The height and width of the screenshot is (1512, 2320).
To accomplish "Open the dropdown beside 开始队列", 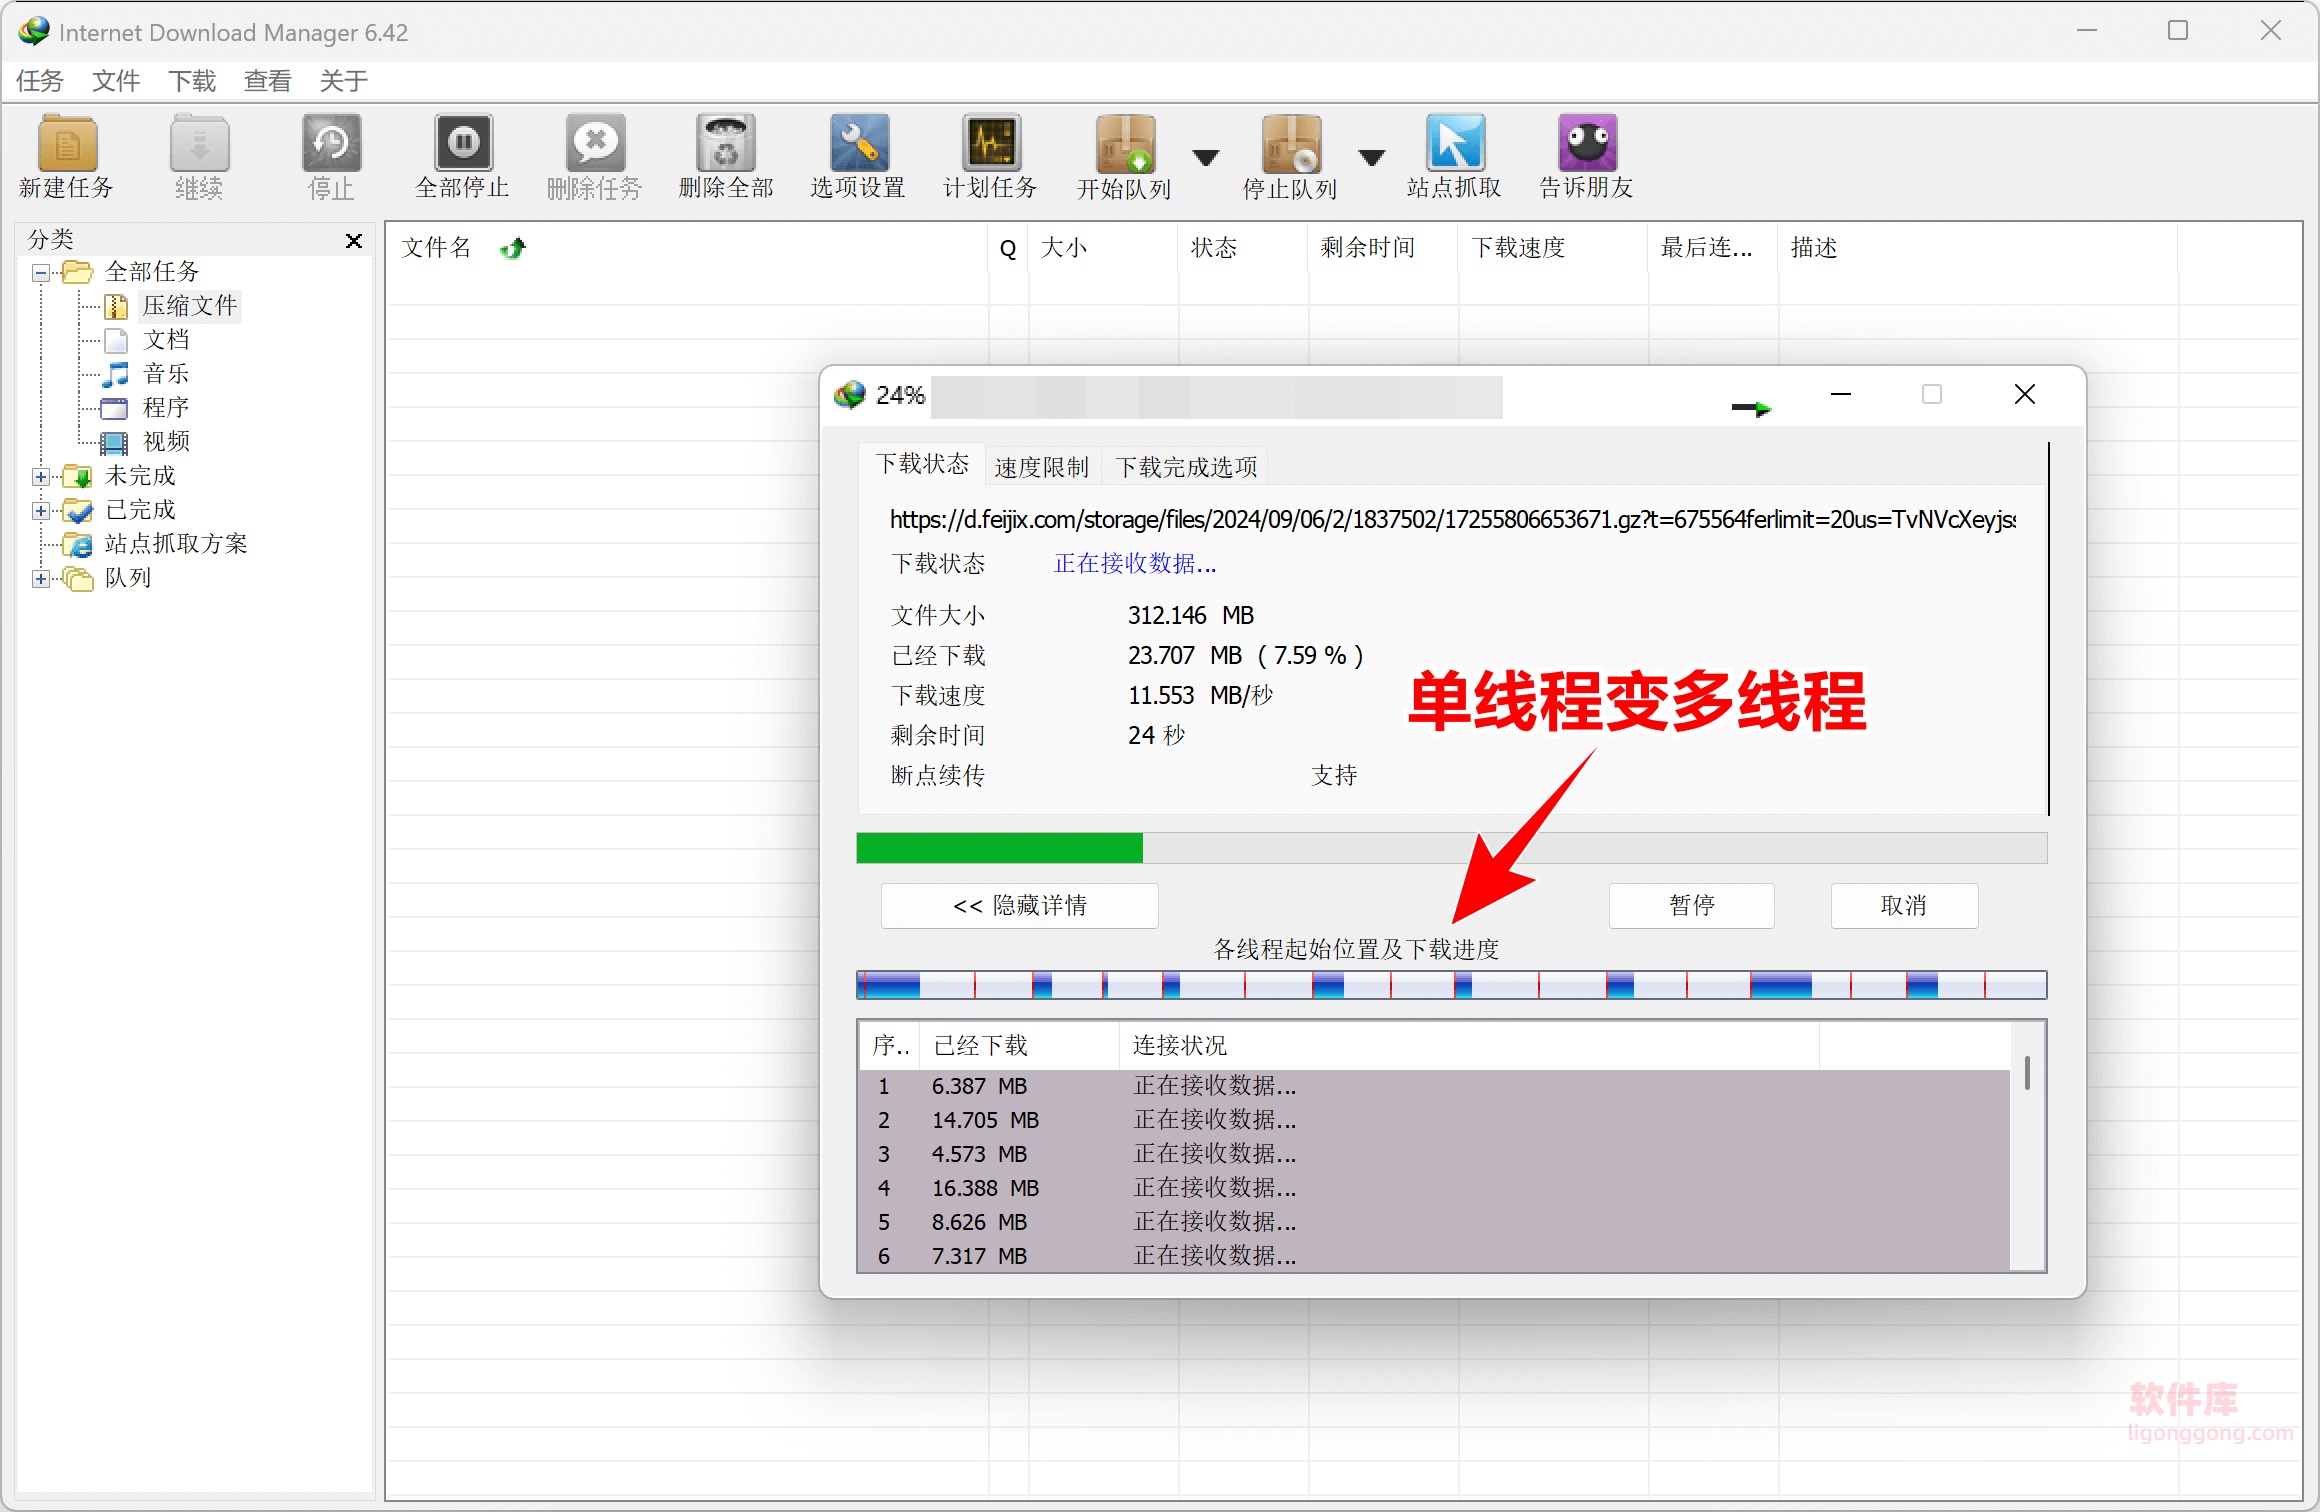I will pyautogui.click(x=1206, y=158).
